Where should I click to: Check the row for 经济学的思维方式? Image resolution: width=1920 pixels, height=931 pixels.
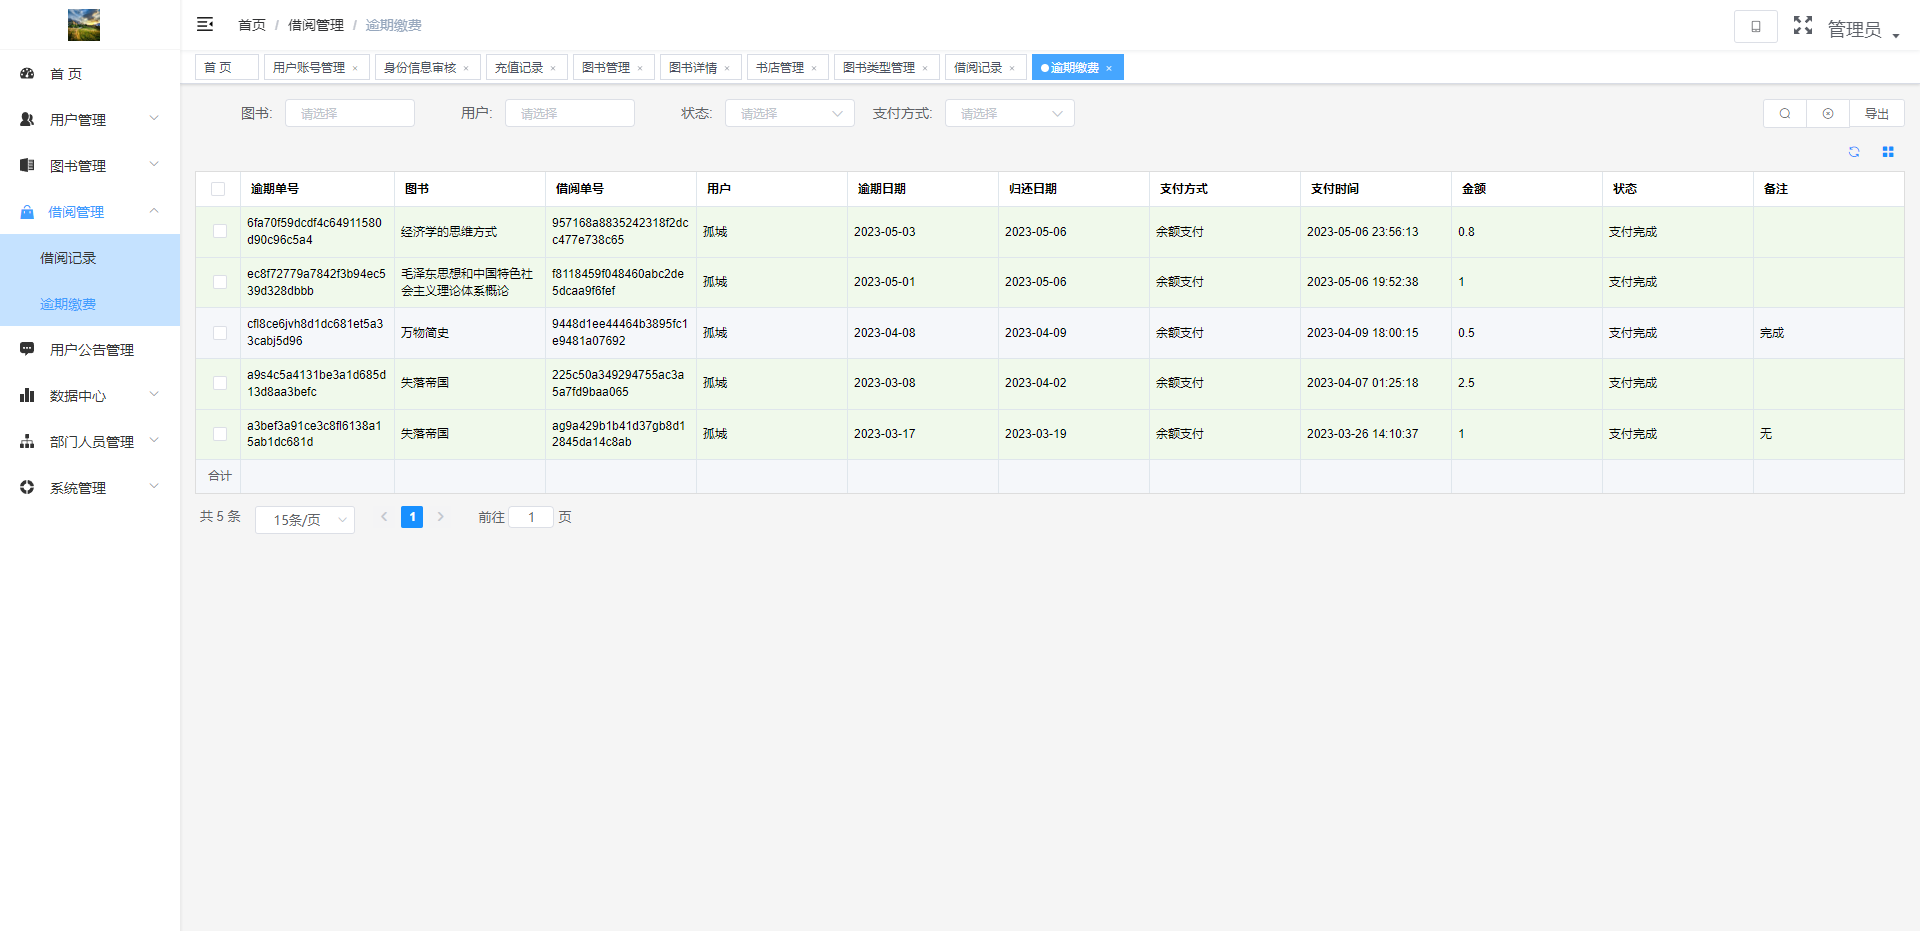click(220, 232)
